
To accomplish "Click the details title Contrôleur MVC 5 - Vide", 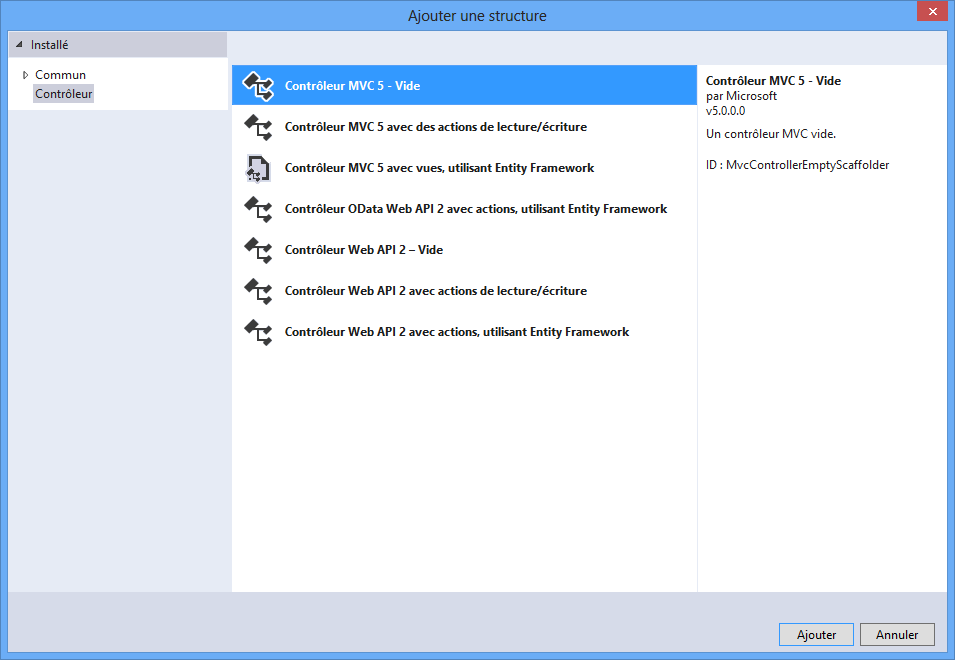I will tap(773, 81).
